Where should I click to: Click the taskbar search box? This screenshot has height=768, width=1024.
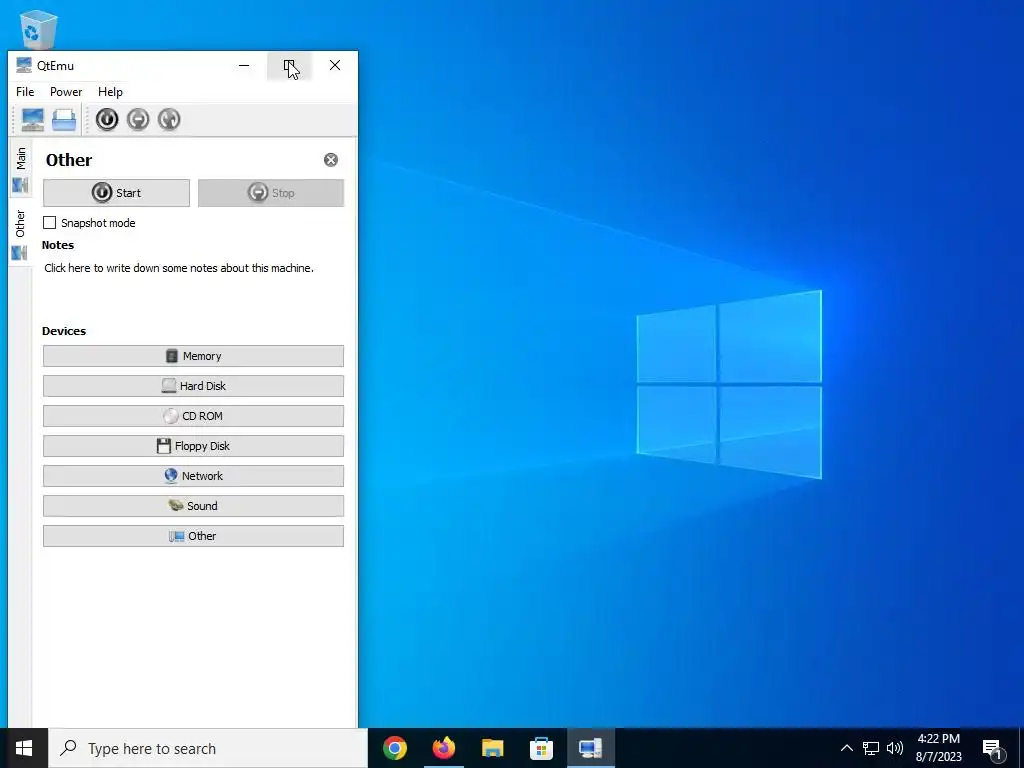click(x=208, y=748)
